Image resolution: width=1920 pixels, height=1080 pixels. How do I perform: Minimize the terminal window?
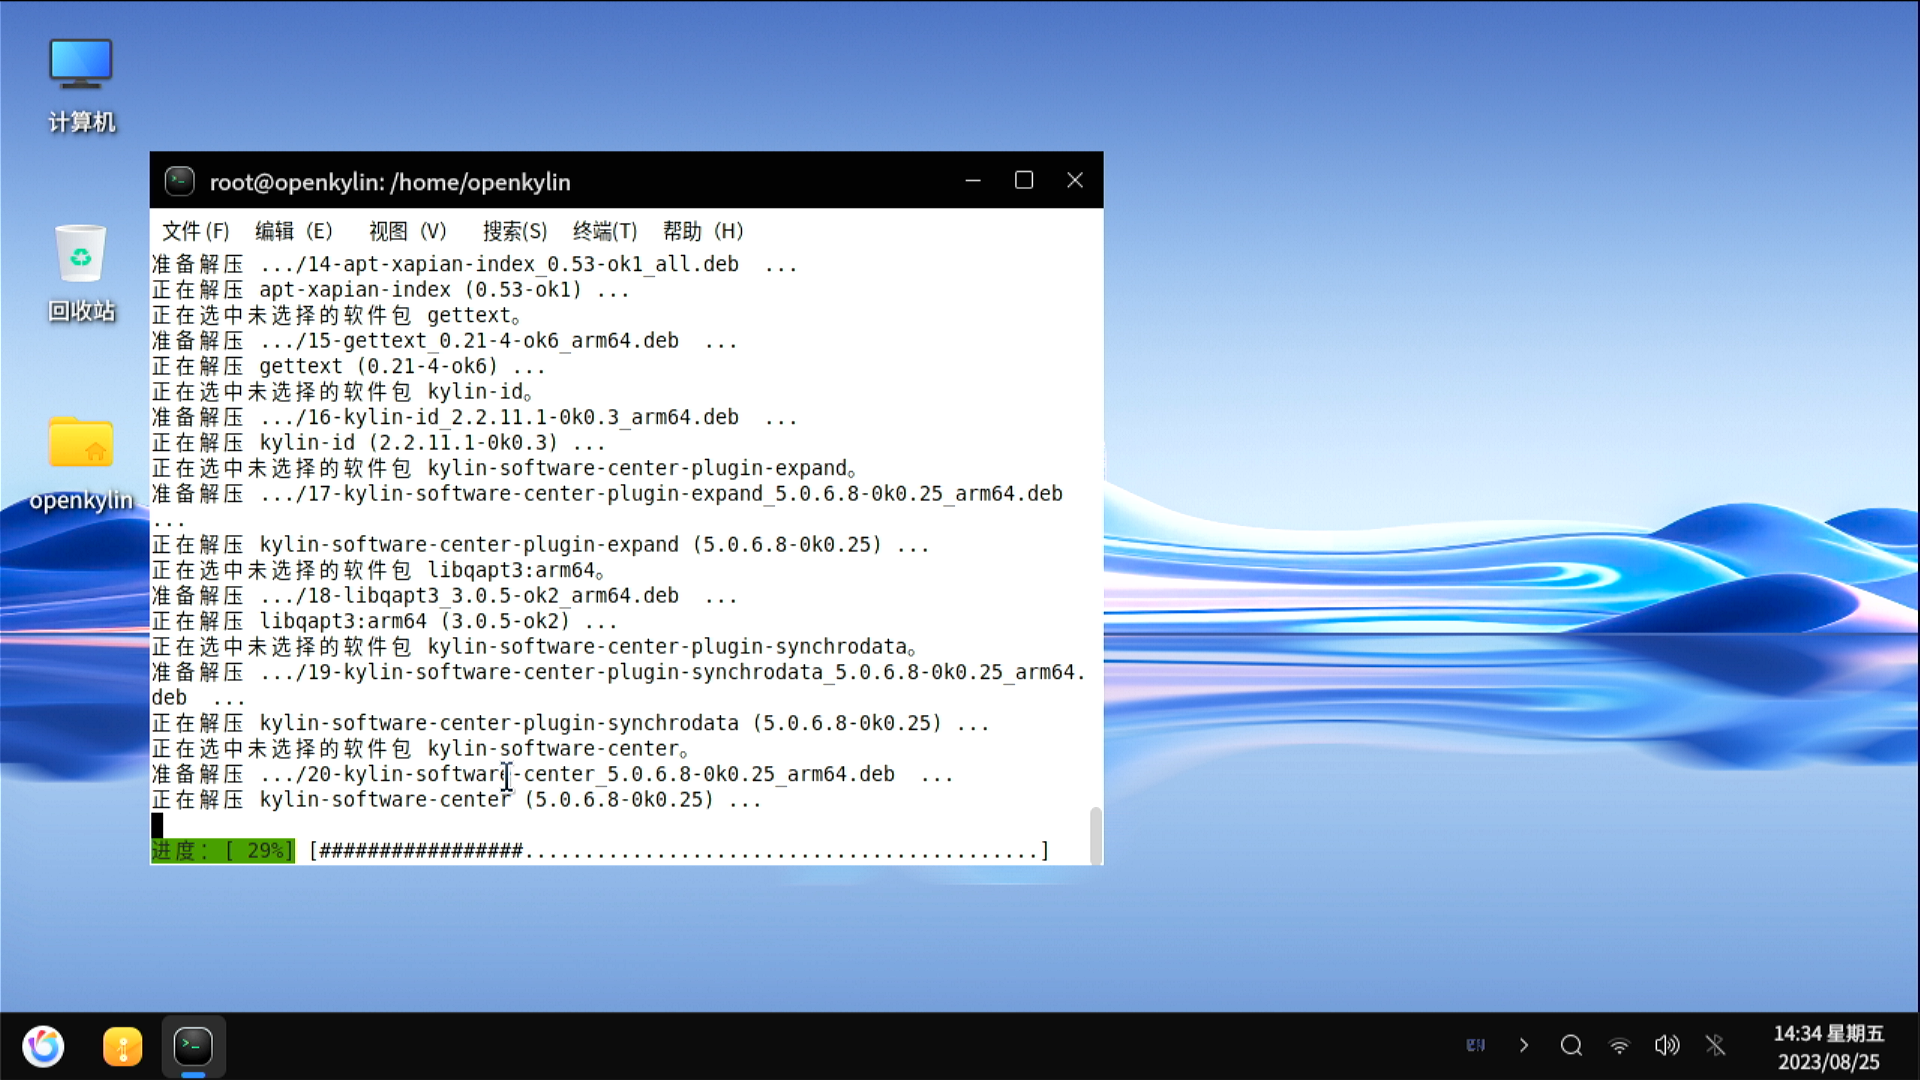[x=973, y=180]
